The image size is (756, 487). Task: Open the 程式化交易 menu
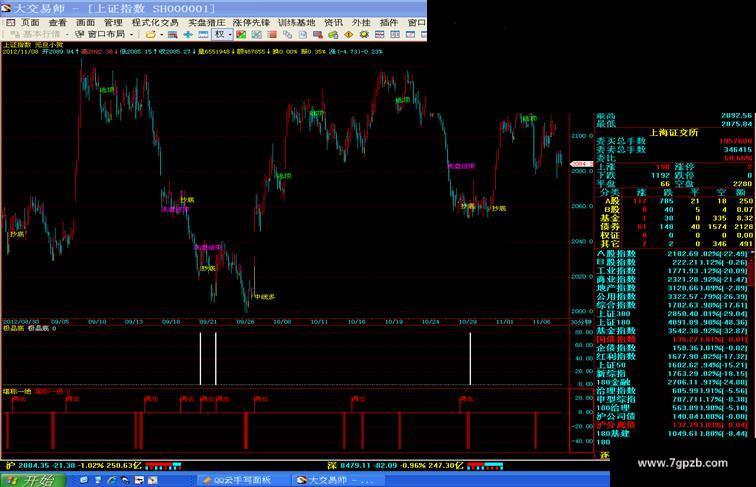click(x=155, y=23)
